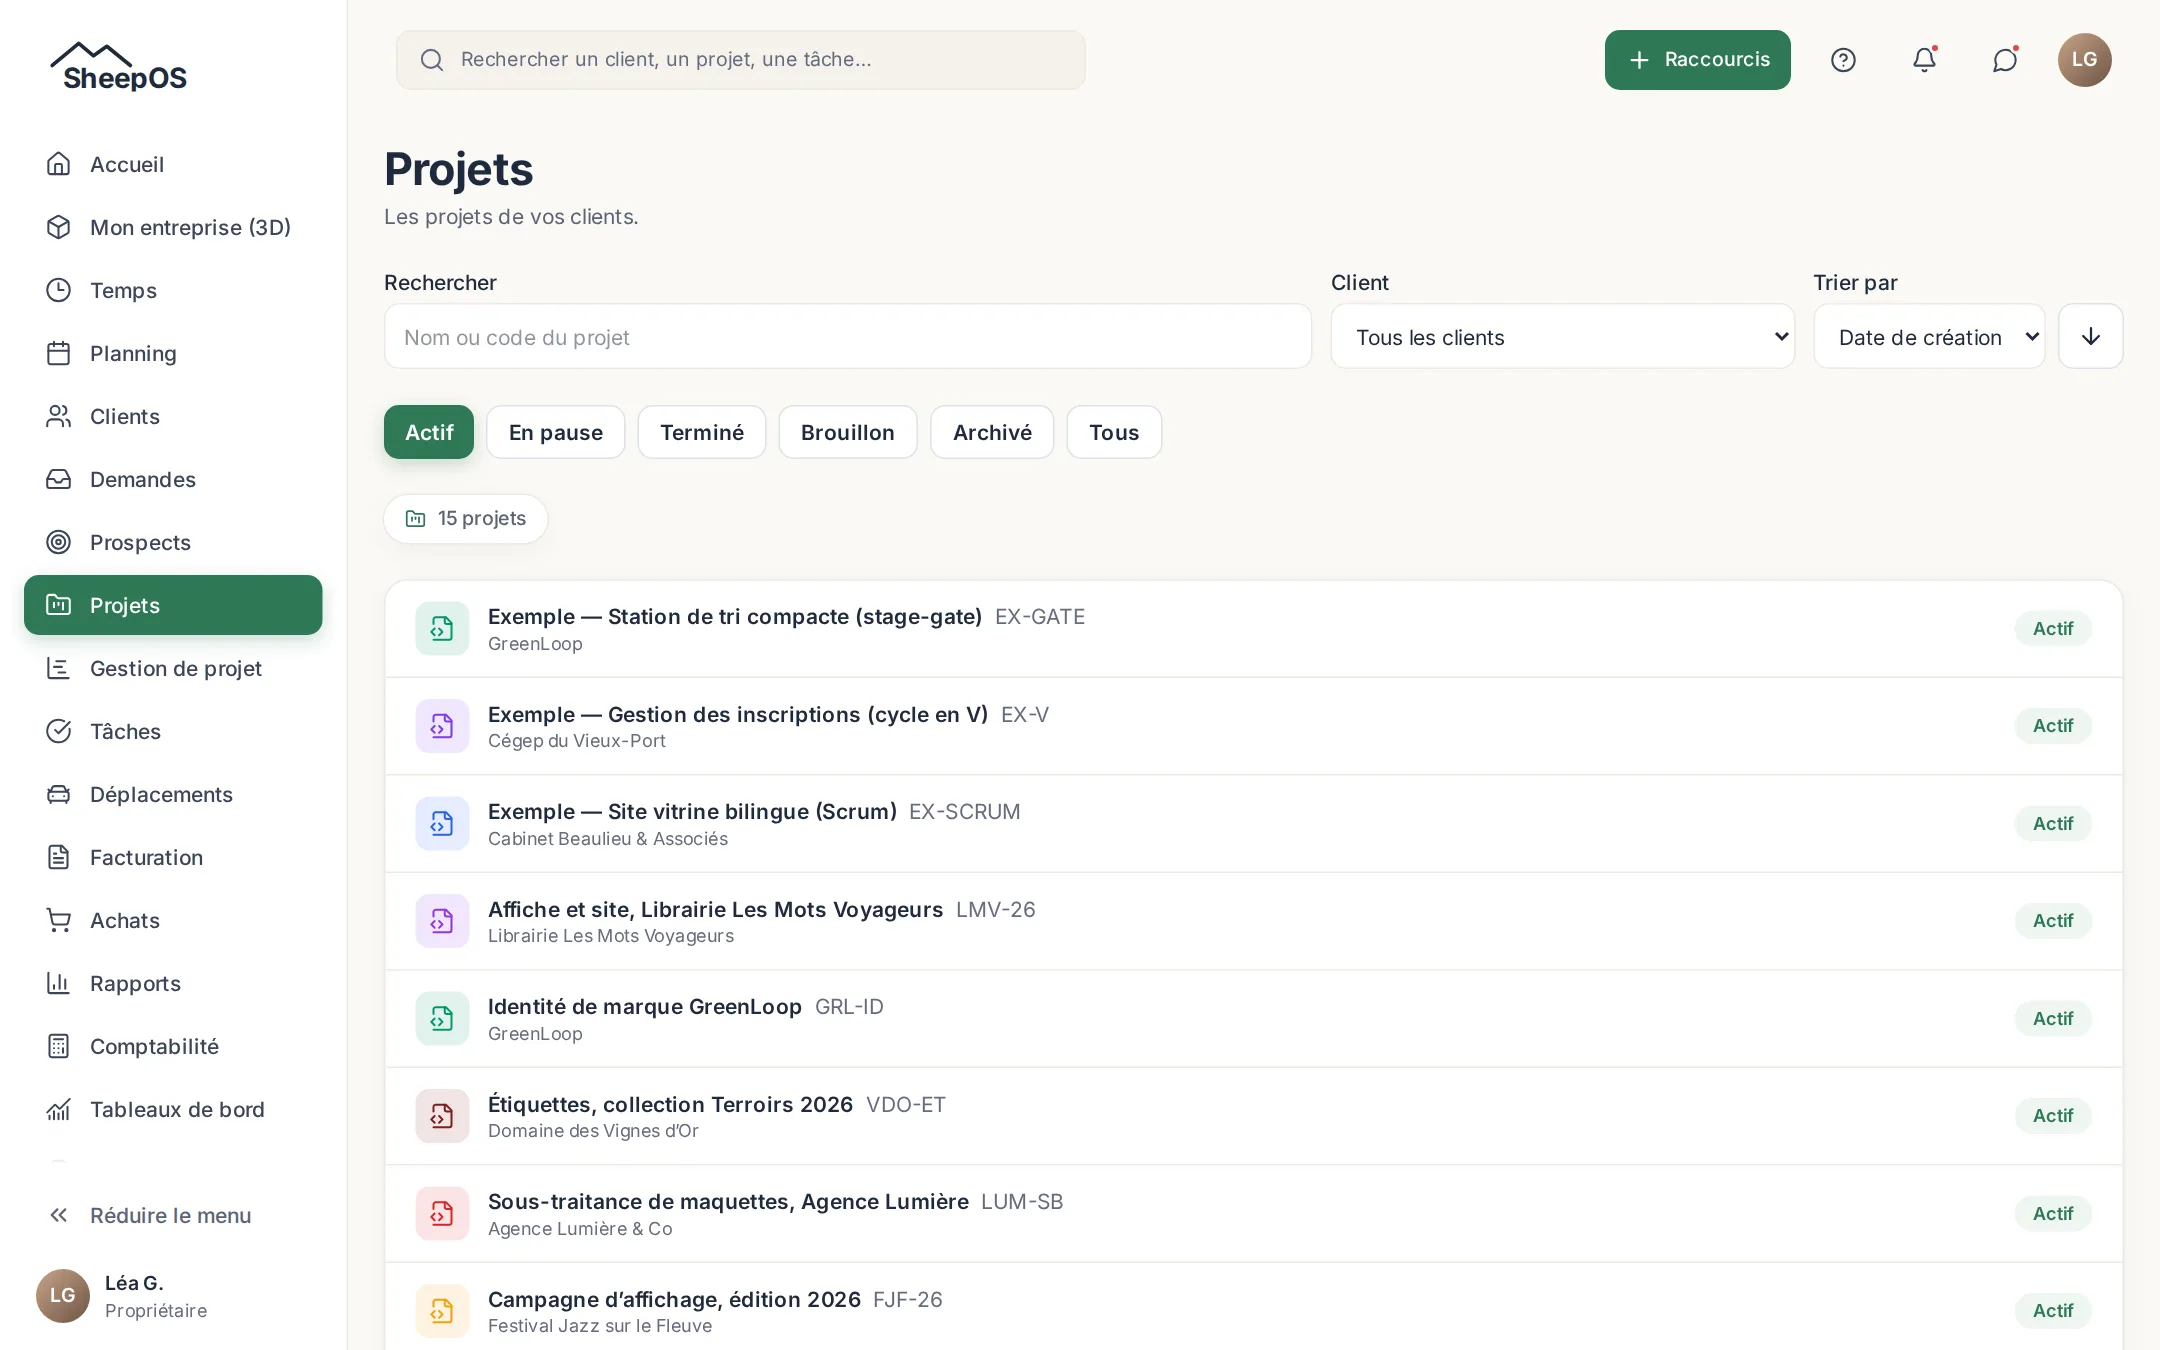Switch to the En pause filter
Screen dimensions: 2160x1350
[x=556, y=432]
